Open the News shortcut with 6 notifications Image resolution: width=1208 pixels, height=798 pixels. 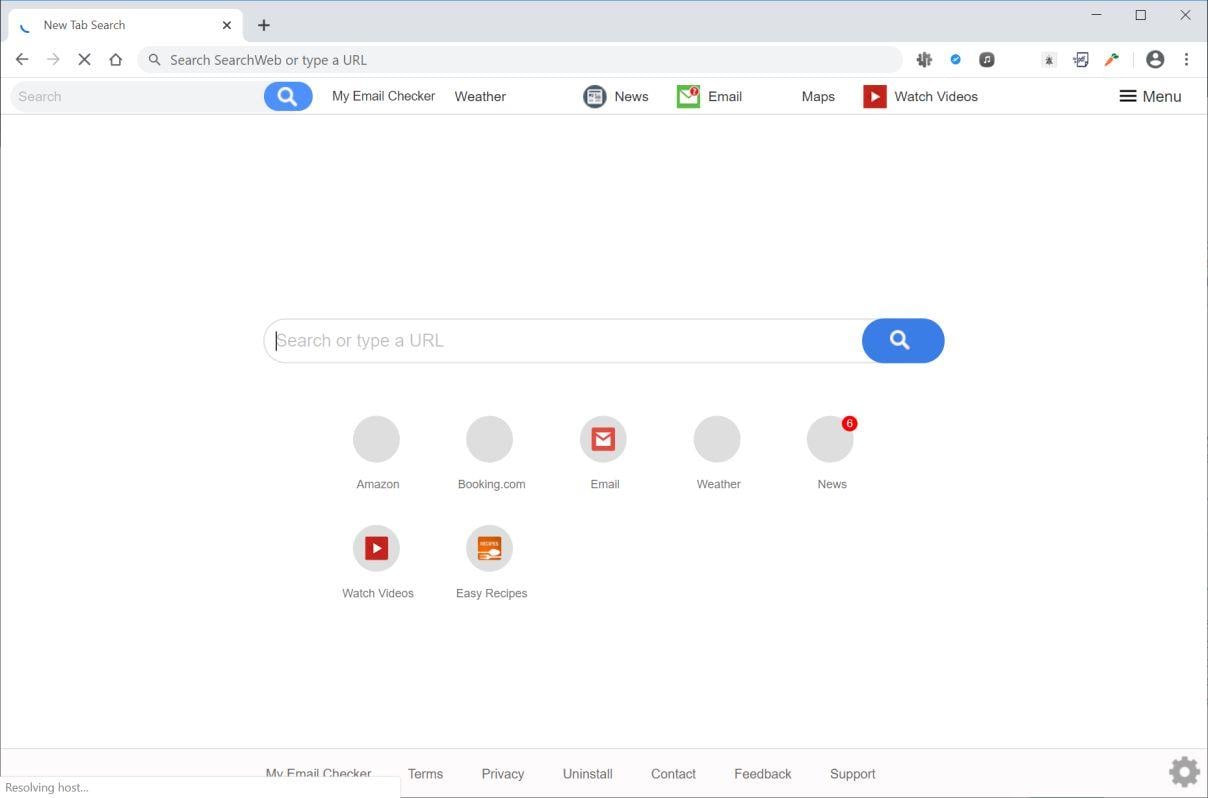tap(831, 439)
